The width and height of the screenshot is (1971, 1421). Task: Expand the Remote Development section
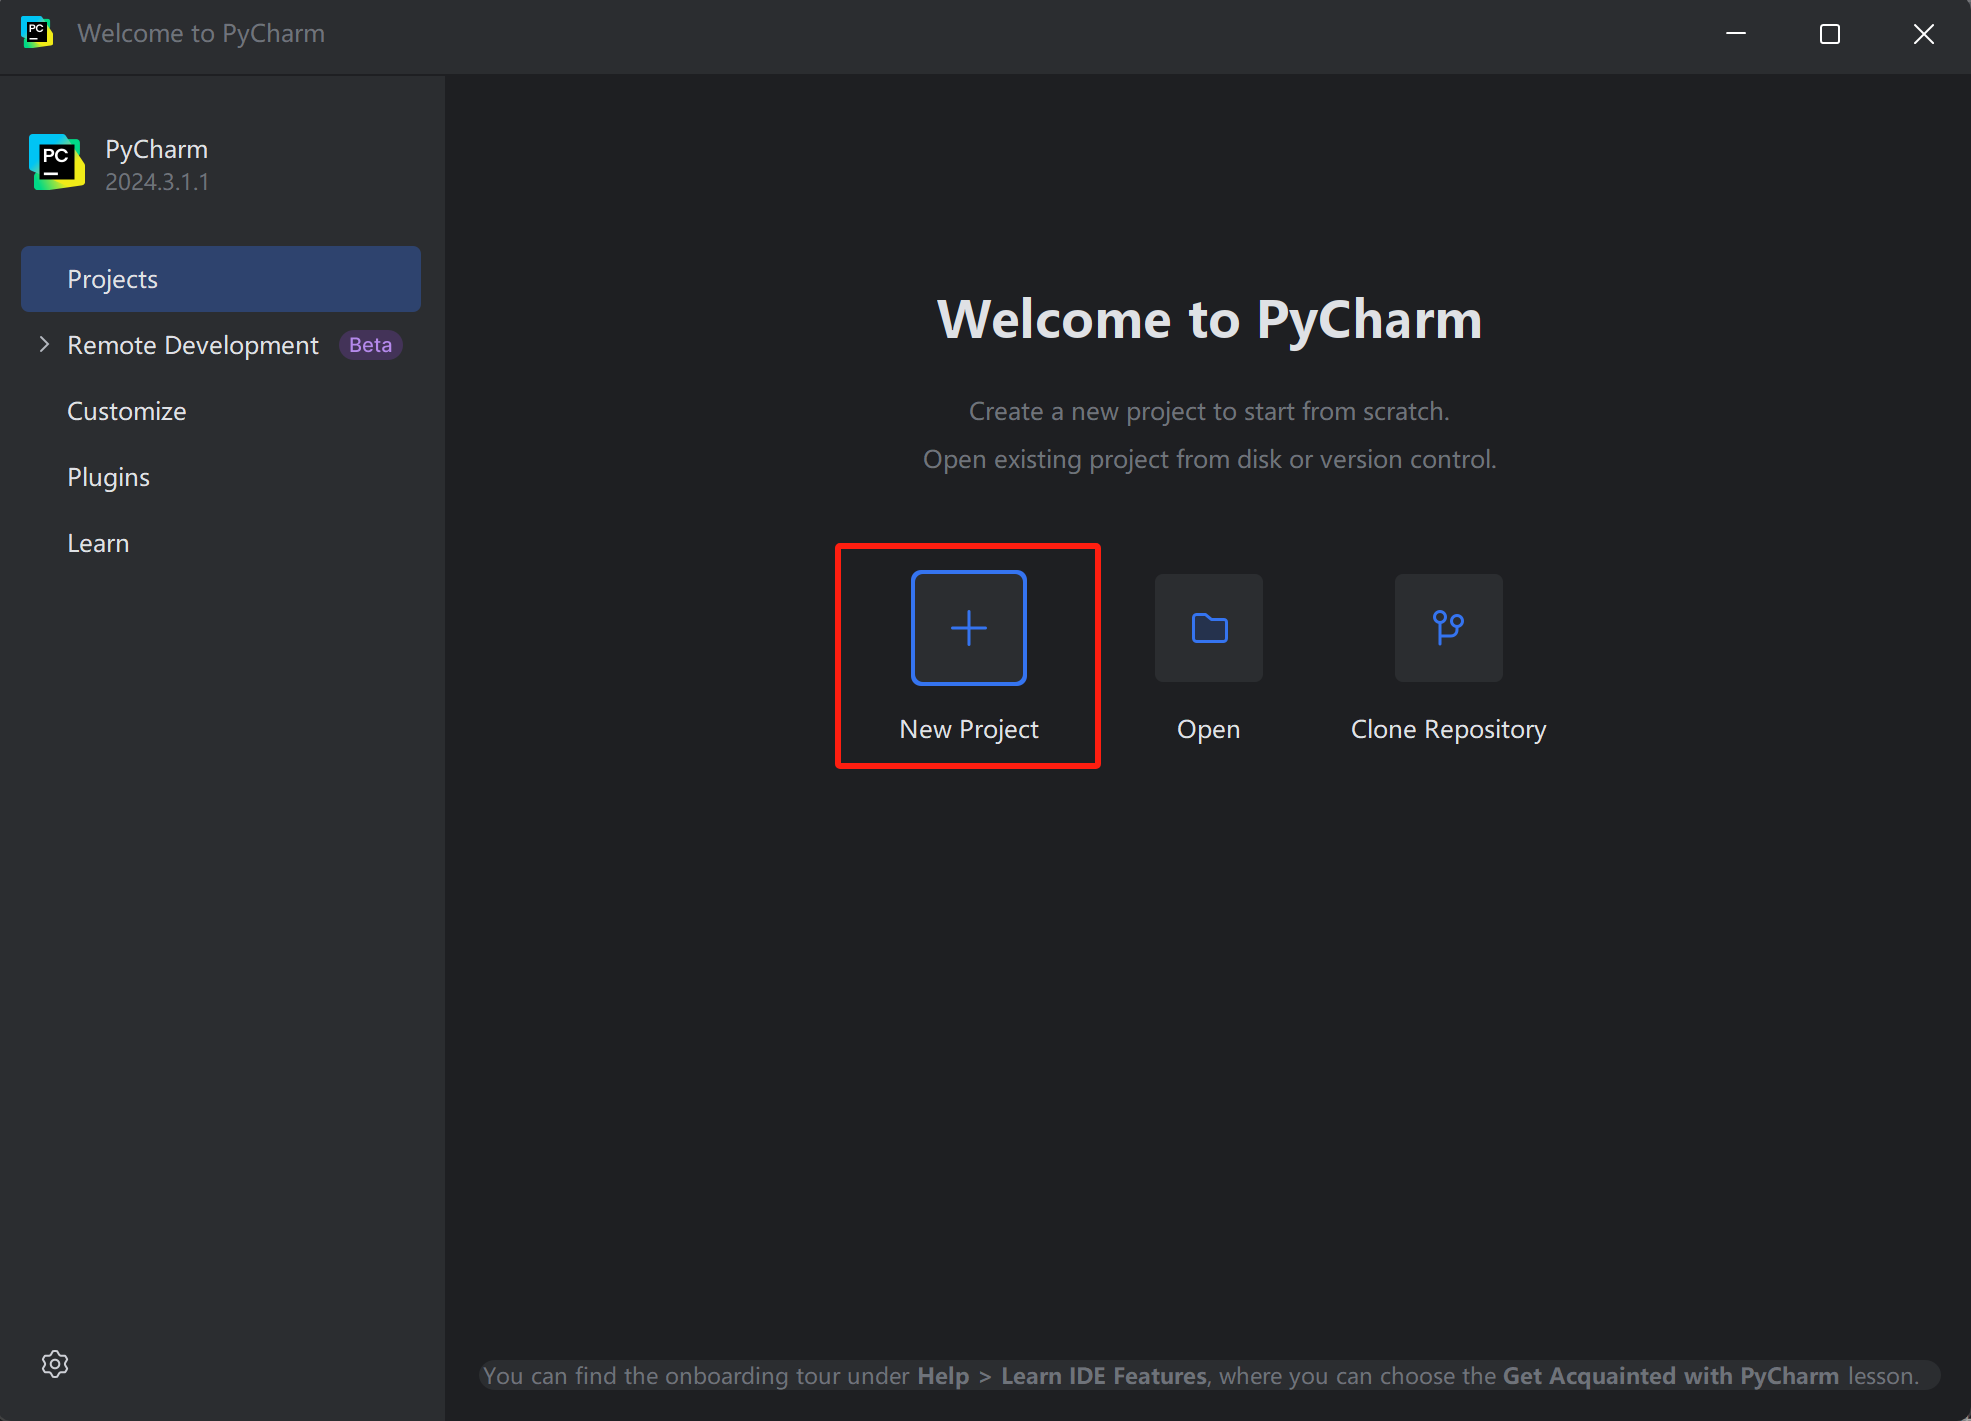pos(44,345)
